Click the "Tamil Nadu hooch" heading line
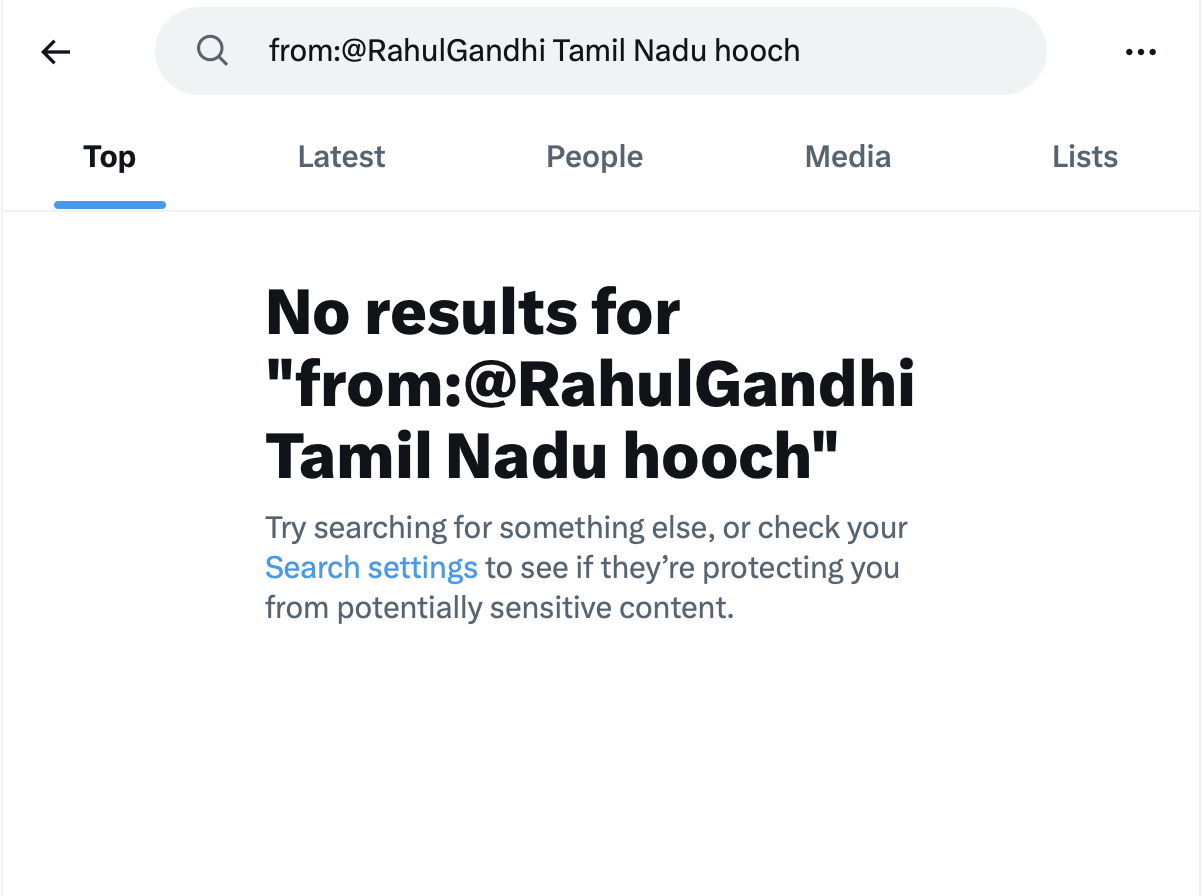Viewport: 1202px width, 896px height. tap(550, 457)
